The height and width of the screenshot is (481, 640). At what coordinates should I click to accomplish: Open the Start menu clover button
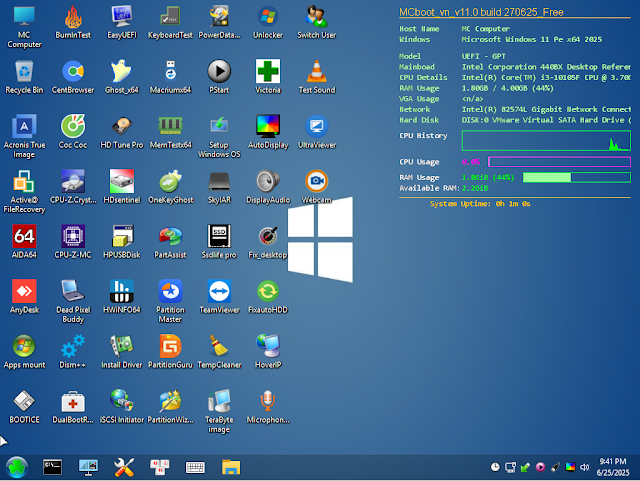coord(17,467)
